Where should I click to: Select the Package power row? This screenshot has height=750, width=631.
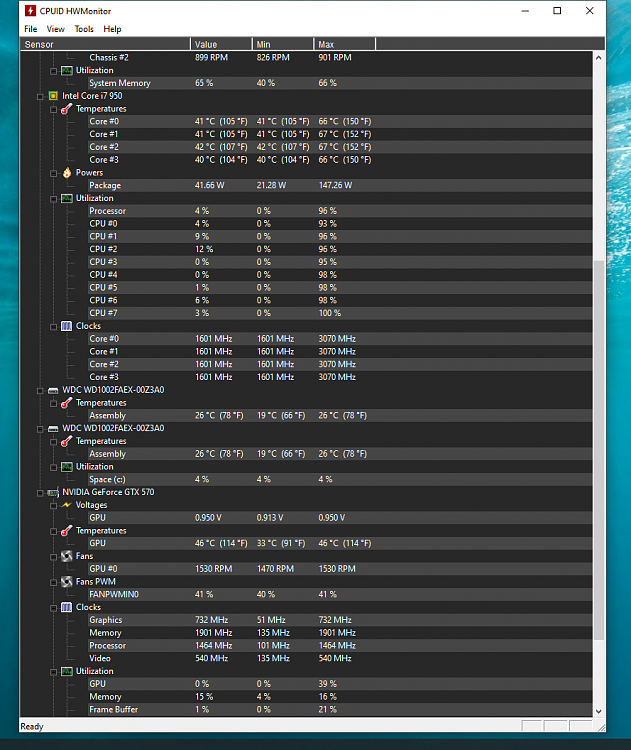(x=106, y=185)
